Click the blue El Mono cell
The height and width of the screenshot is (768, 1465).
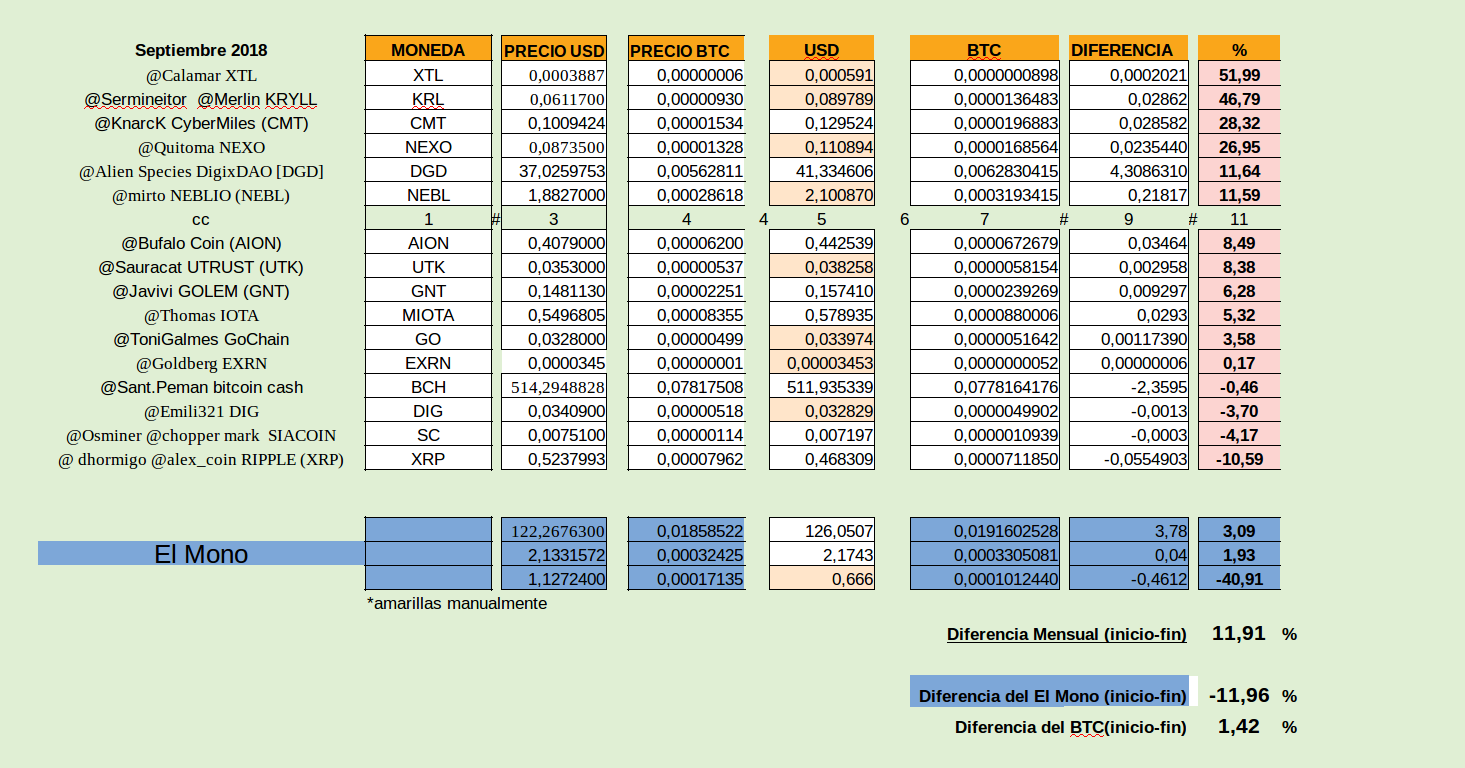click(x=201, y=554)
